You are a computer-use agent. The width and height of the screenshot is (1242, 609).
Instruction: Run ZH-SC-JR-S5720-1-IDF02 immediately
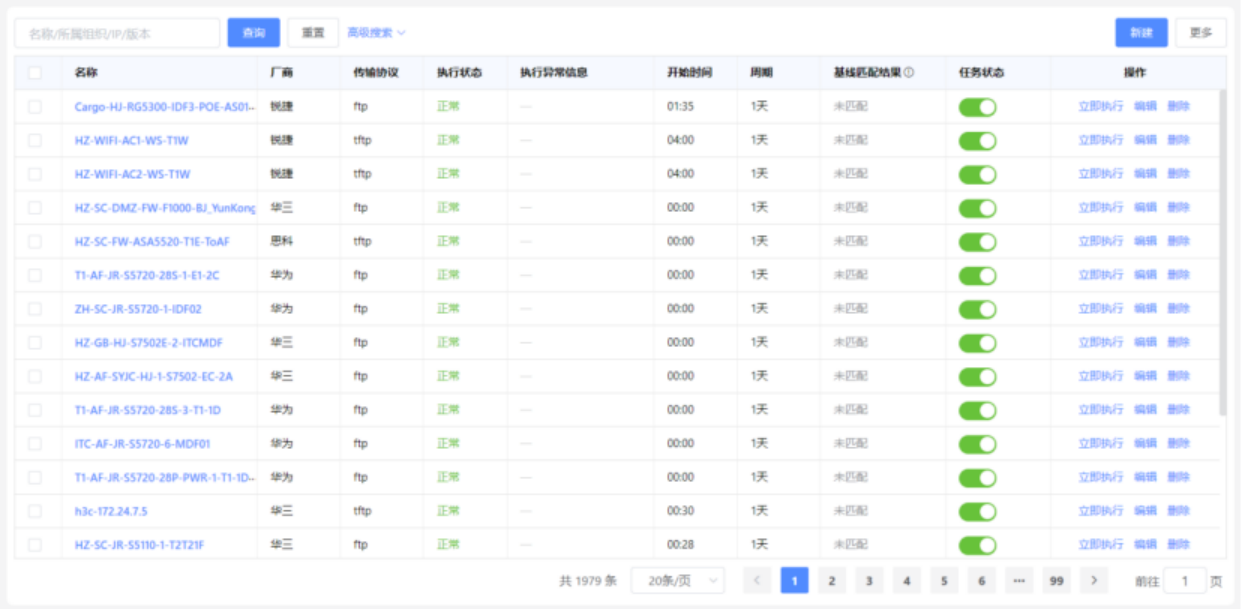[1100, 309]
